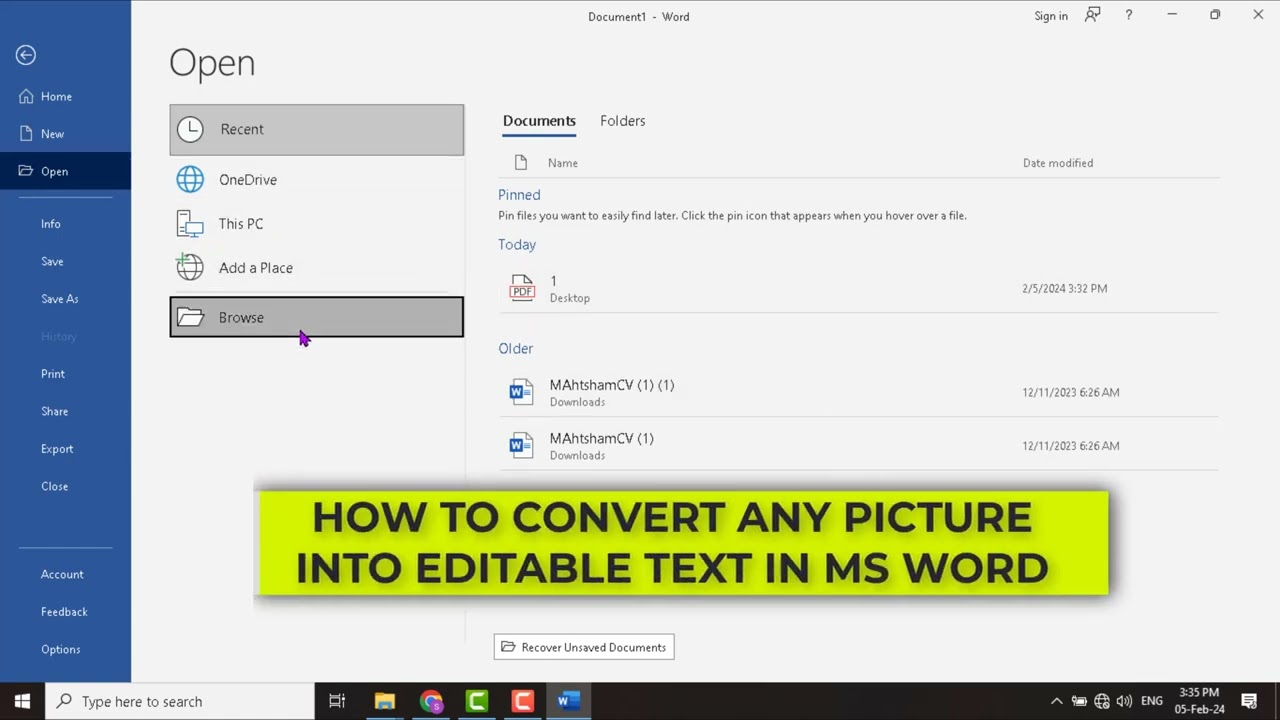Click the Add a Place globe icon
Viewport: 1280px width, 720px height.
tap(190, 267)
